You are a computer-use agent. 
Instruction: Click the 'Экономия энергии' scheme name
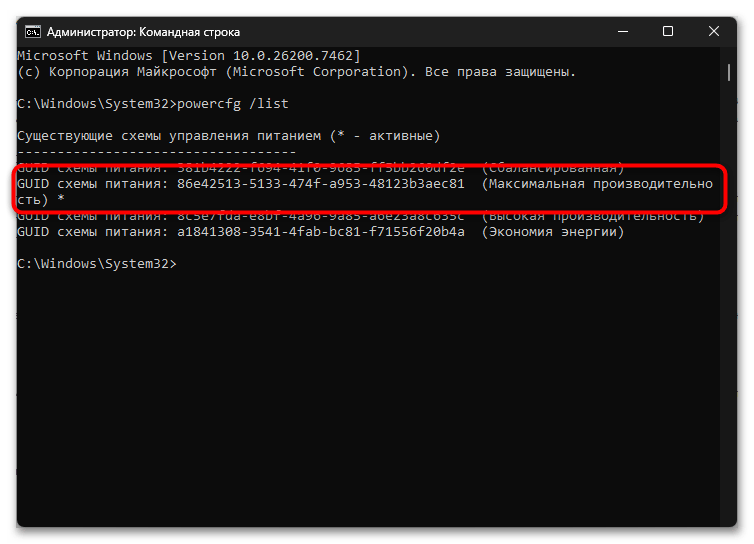553,232
